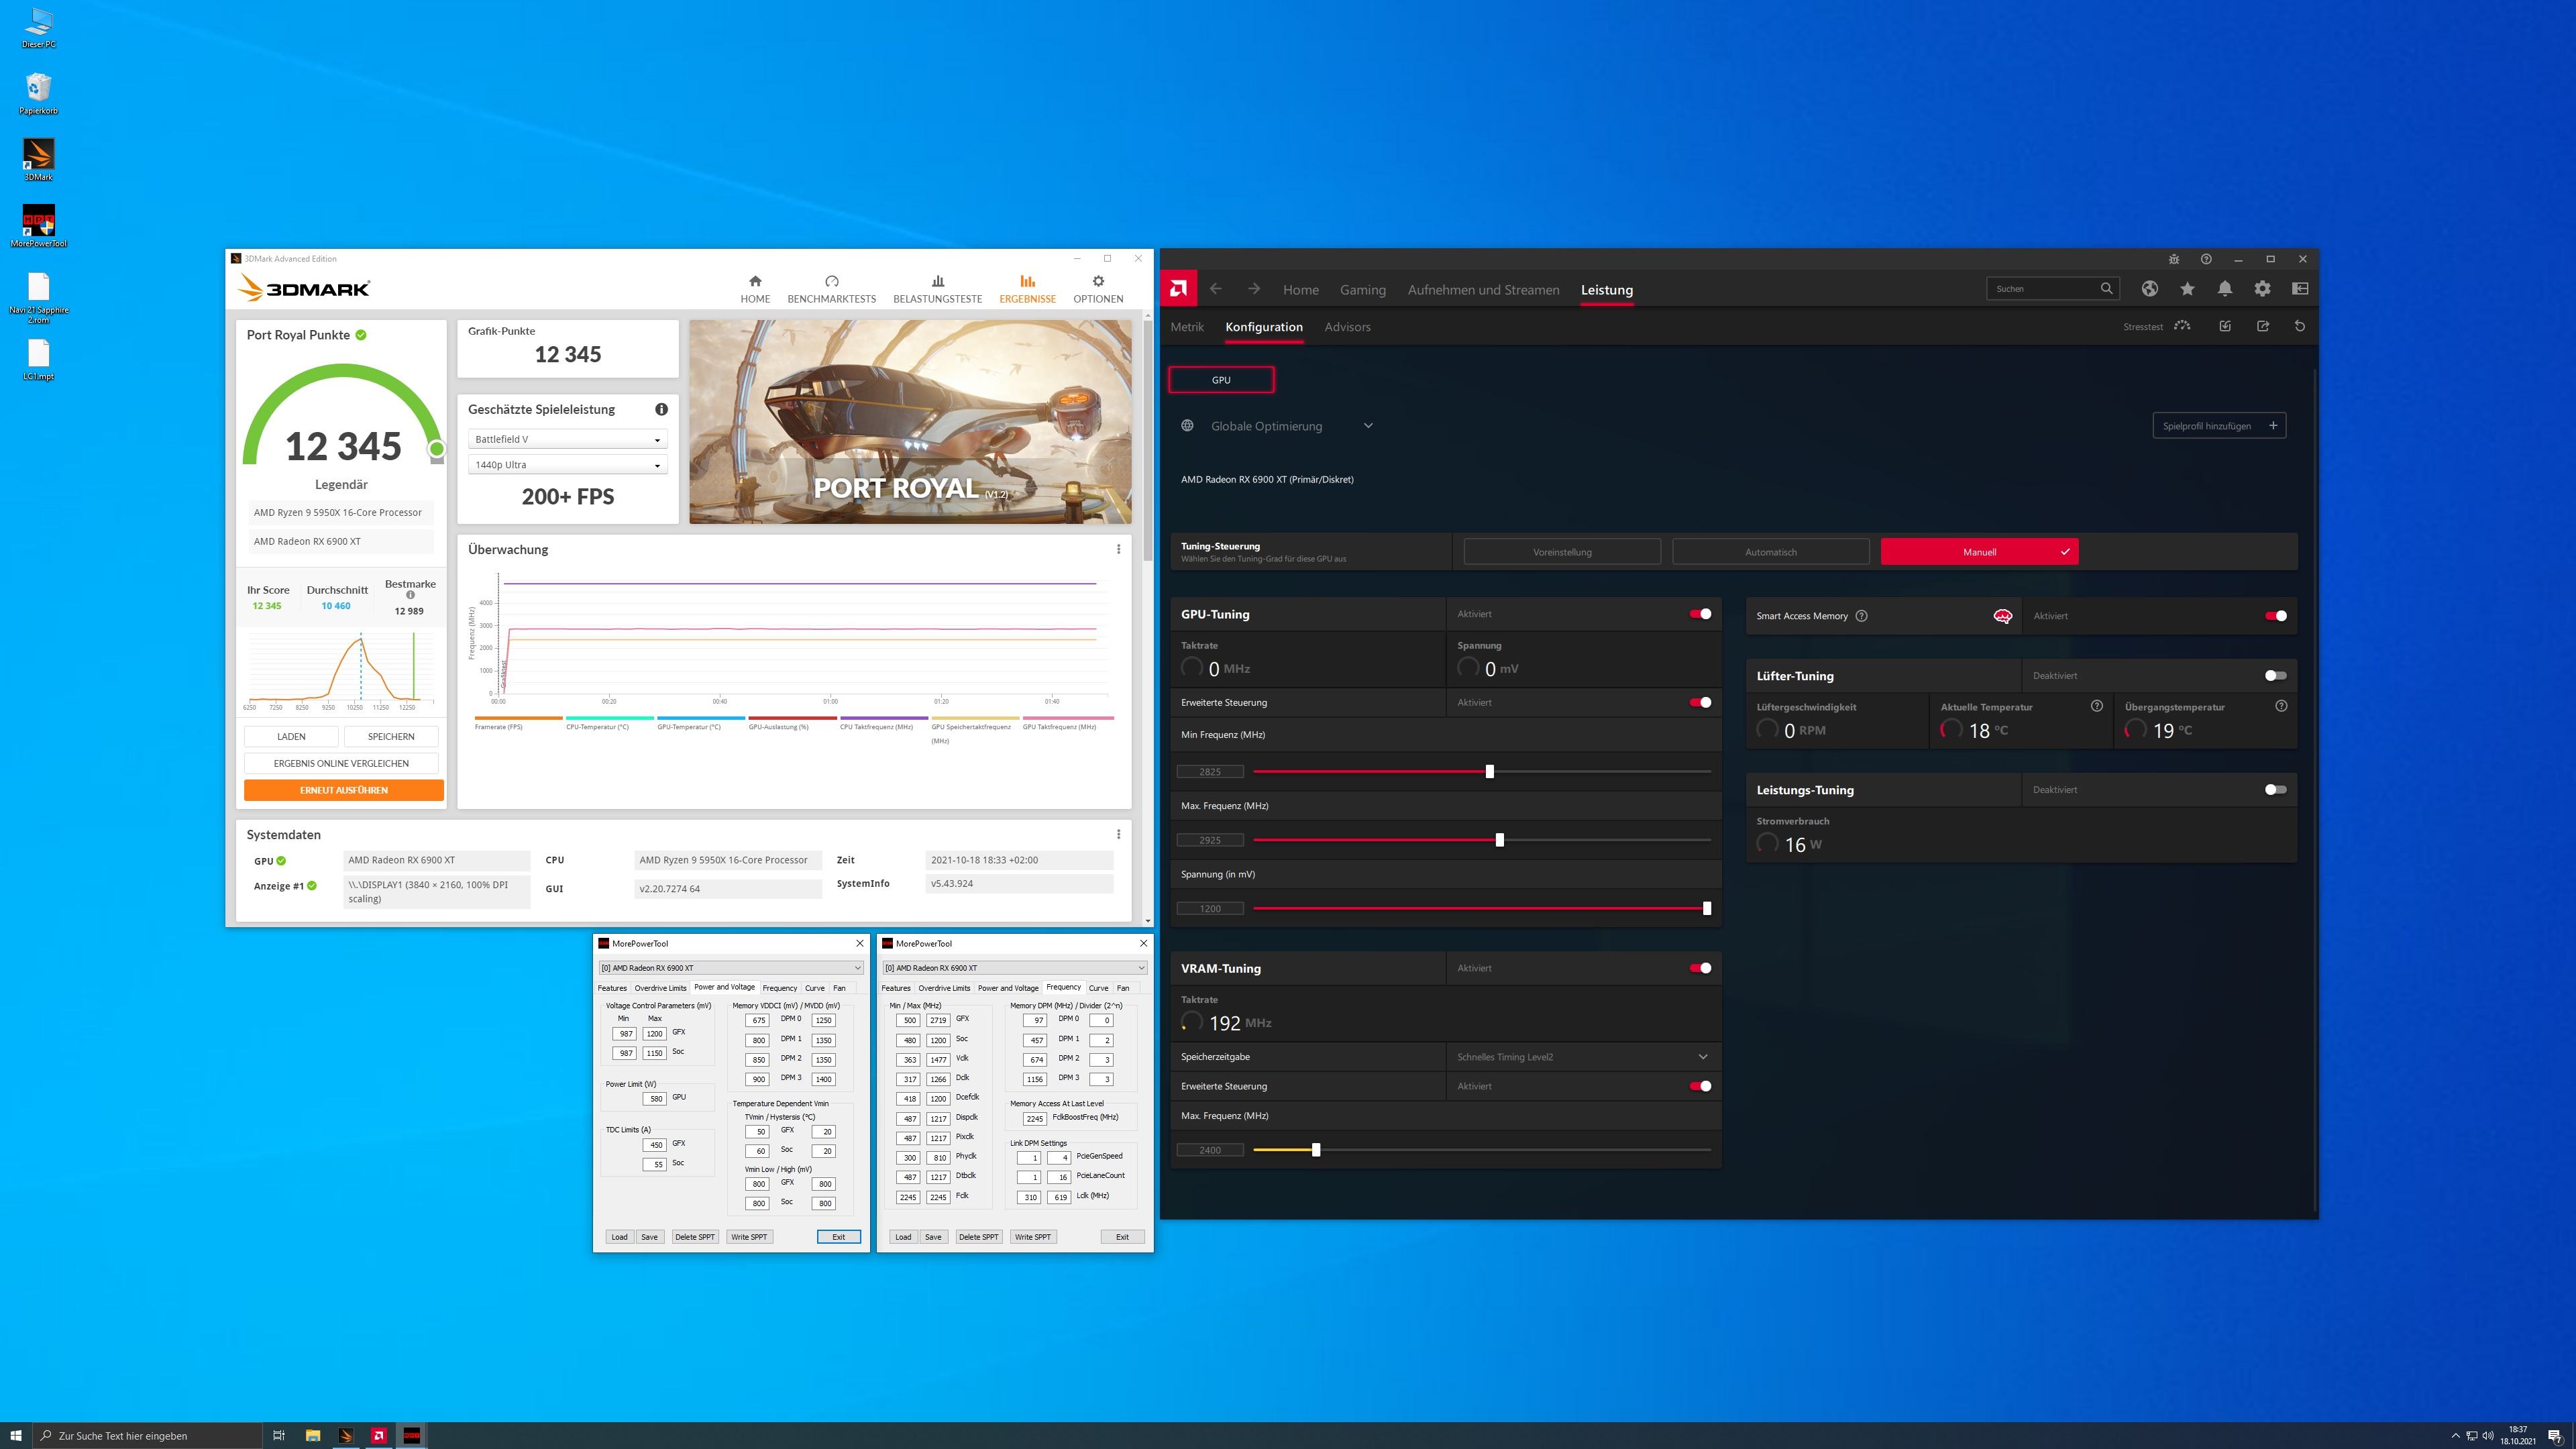Open Überwachung three-dot menu
2576x1449 pixels.
coord(1118,549)
